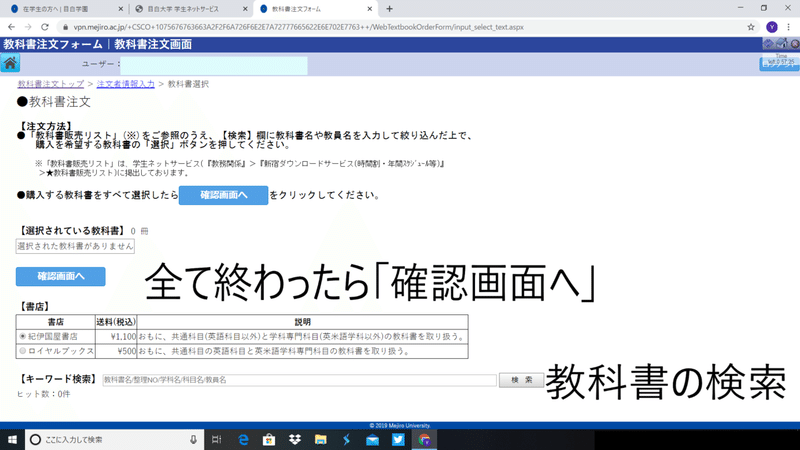The height and width of the screenshot is (450, 800).
Task: Select the 紀伊國屋書店 bookstore radio button
Action: click(x=22, y=337)
